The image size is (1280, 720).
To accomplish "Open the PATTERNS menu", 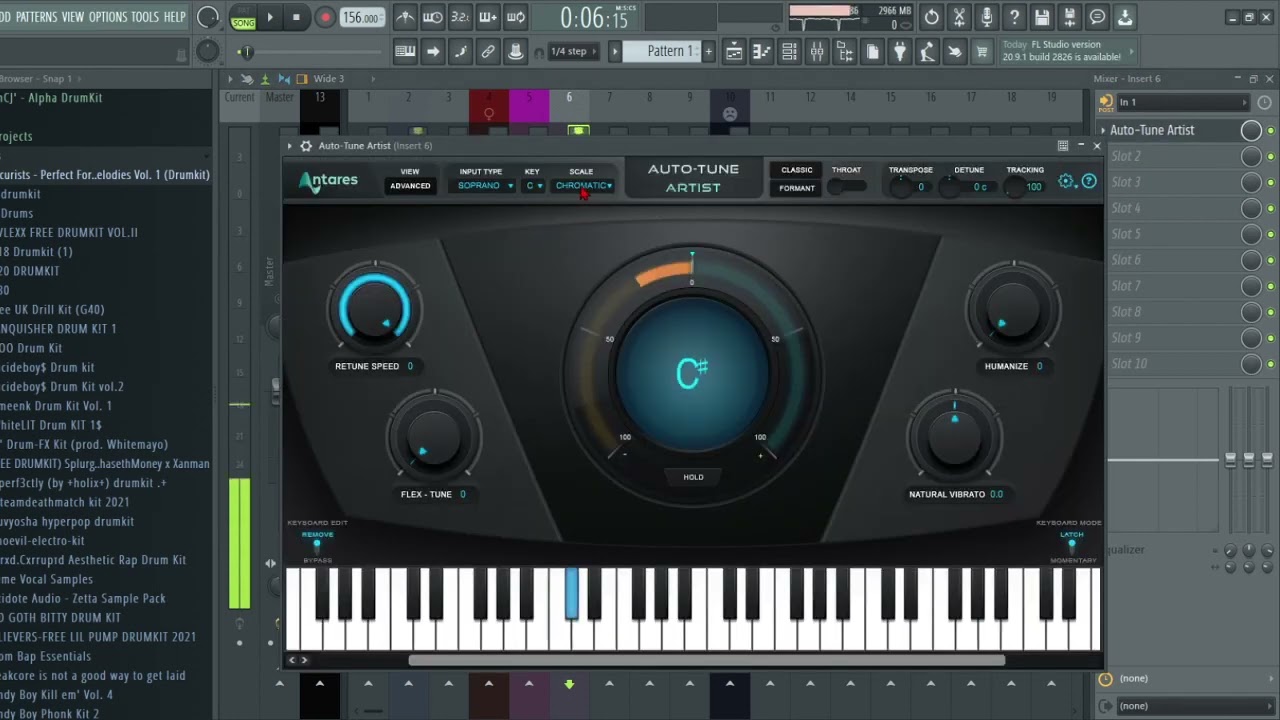I will pyautogui.click(x=36, y=17).
